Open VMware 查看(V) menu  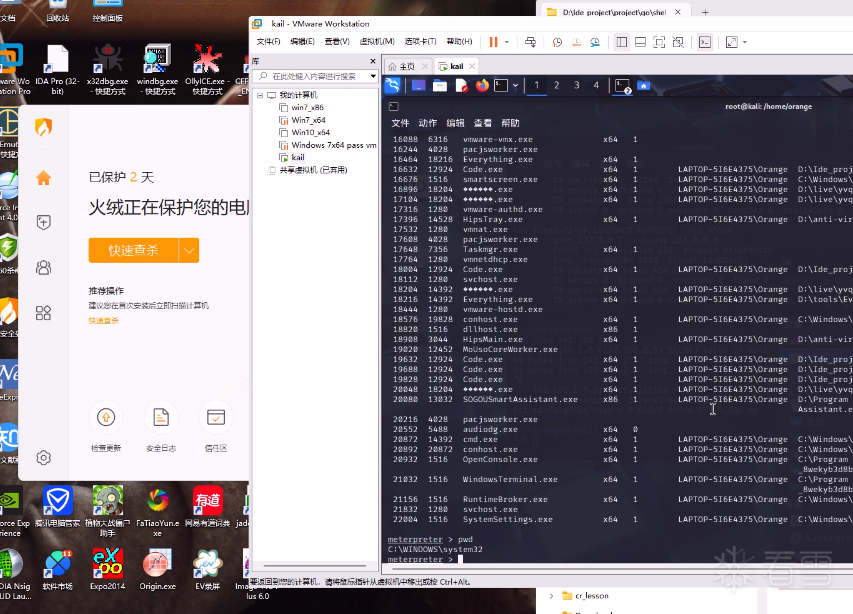click(337, 42)
